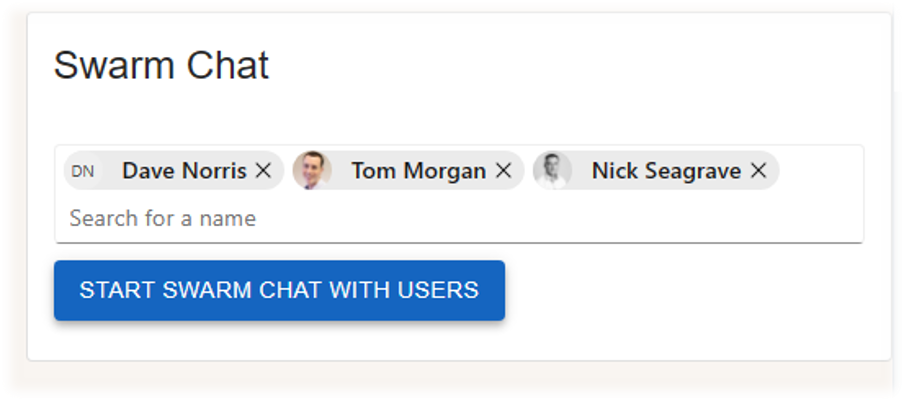Select the Tom Morgan name label
This screenshot has height=401, width=904.
click(x=419, y=171)
